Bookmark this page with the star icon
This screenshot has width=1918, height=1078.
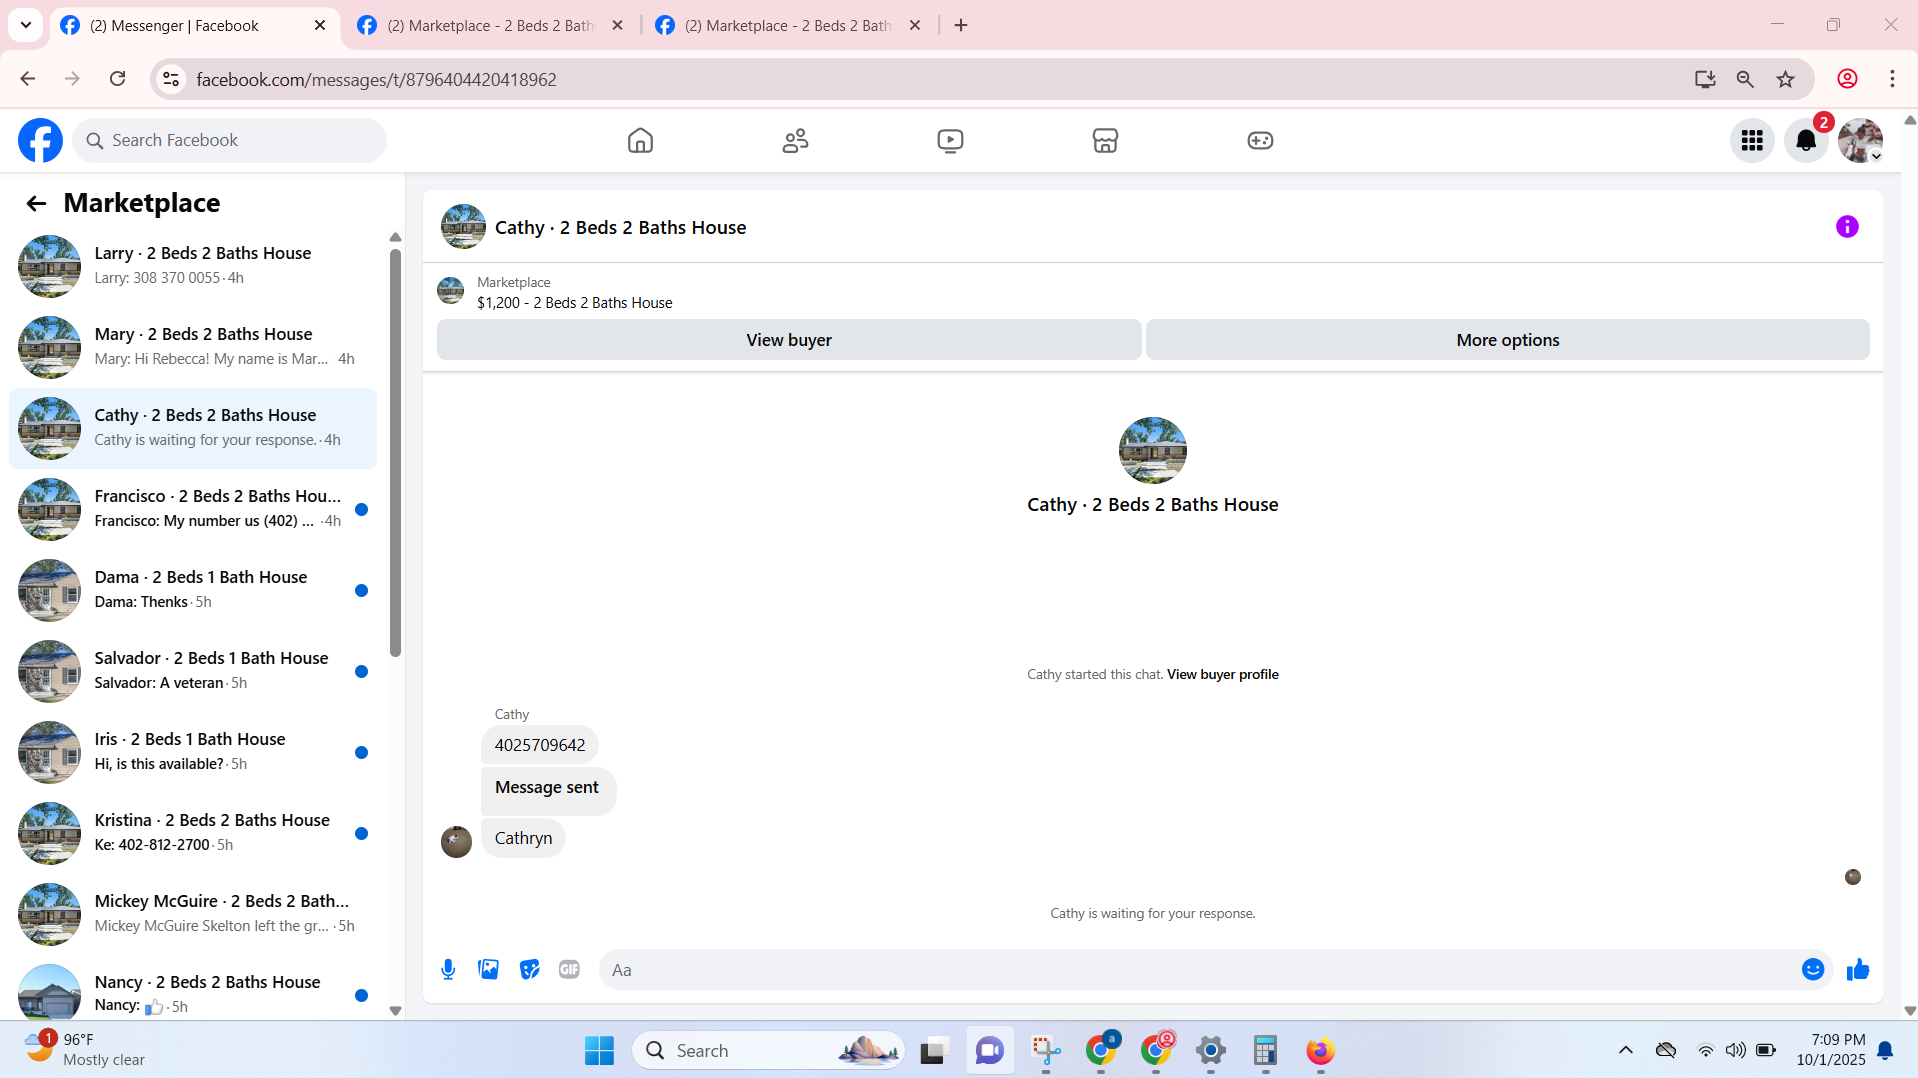coord(1785,79)
